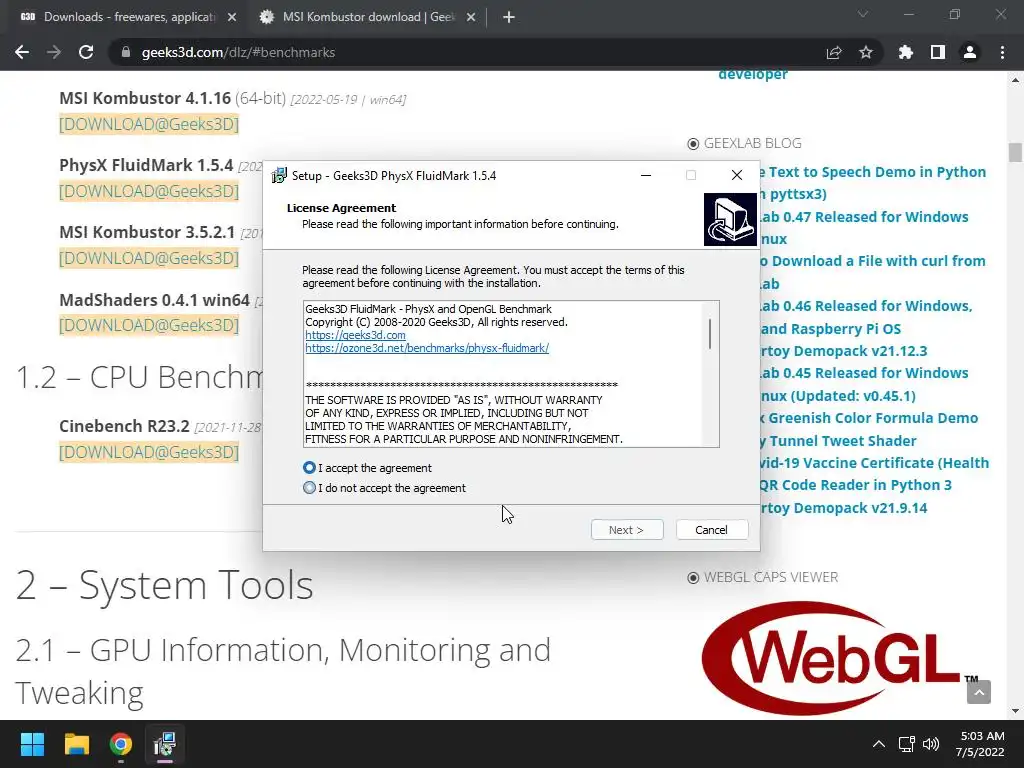Click the page vertical scrollbar thumb

1015,152
